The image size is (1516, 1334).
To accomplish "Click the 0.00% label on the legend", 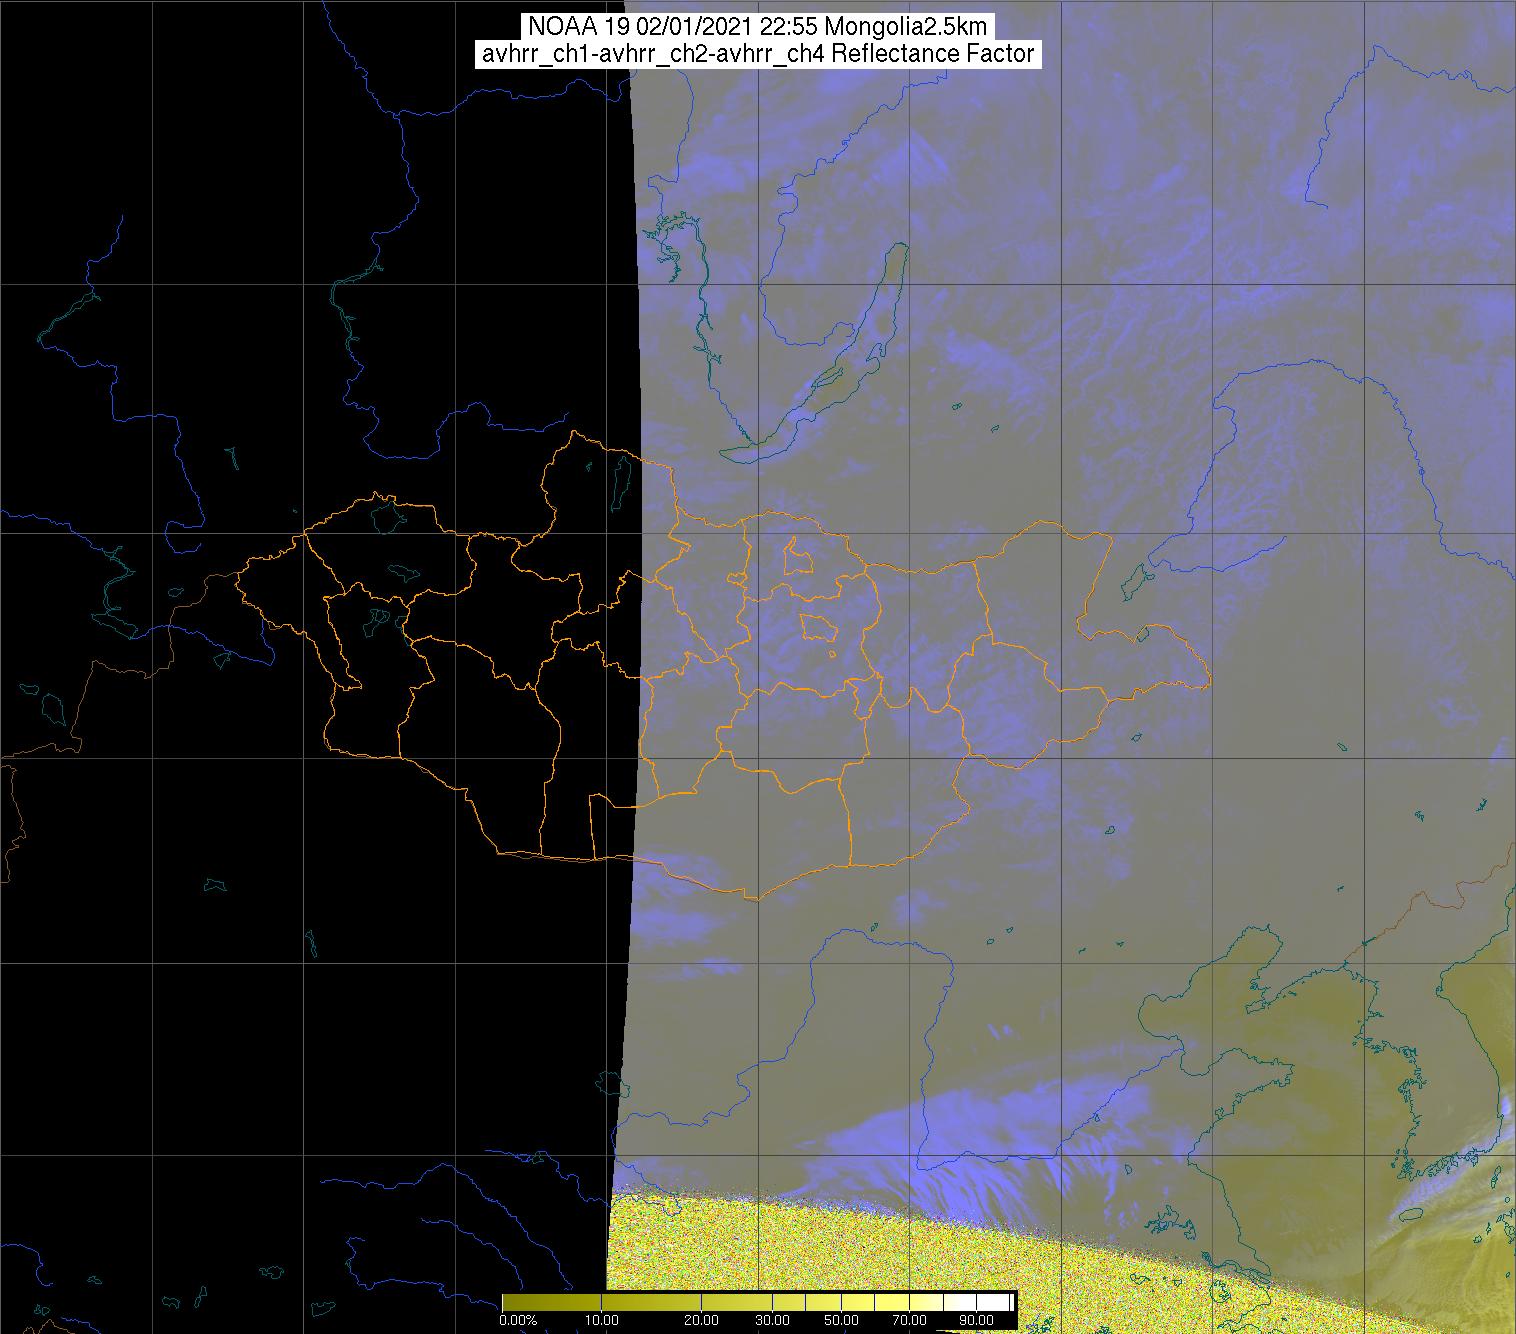I will coord(518,1321).
